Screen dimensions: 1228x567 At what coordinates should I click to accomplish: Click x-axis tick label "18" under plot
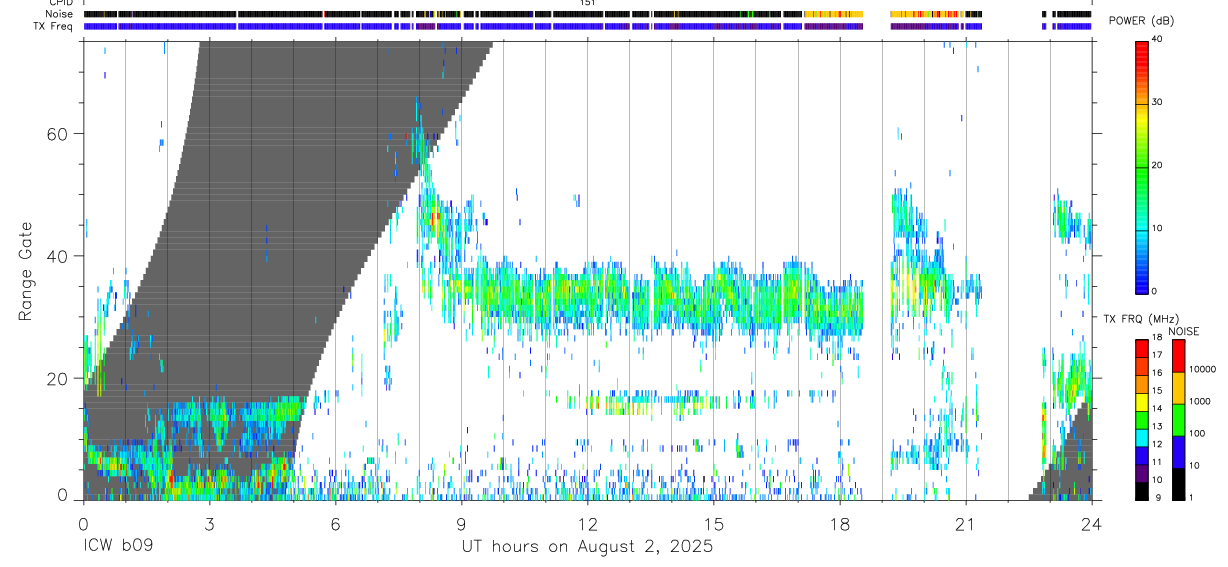click(x=839, y=523)
